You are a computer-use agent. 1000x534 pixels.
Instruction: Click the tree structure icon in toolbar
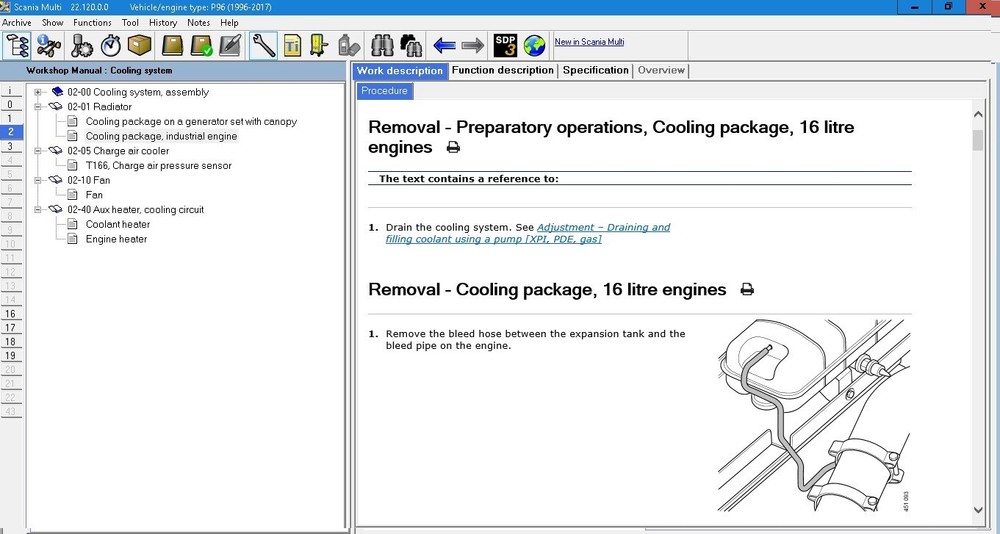tap(17, 45)
